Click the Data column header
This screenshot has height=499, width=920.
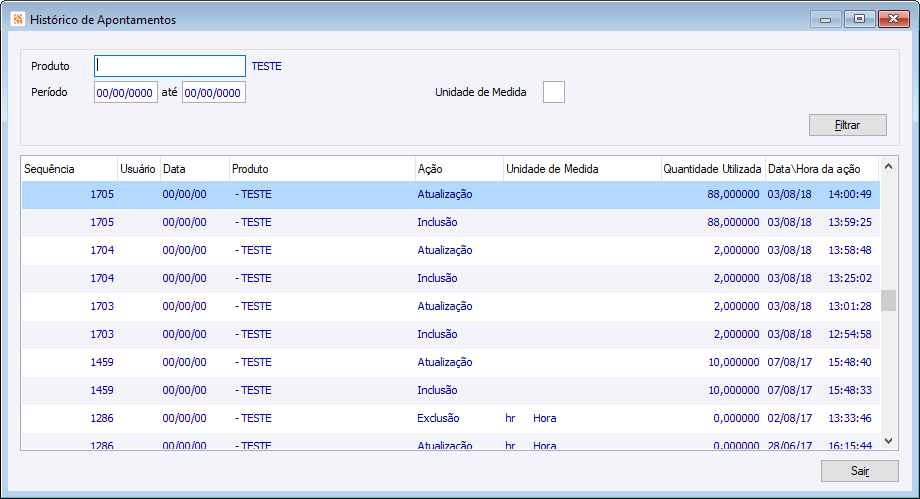coord(195,169)
